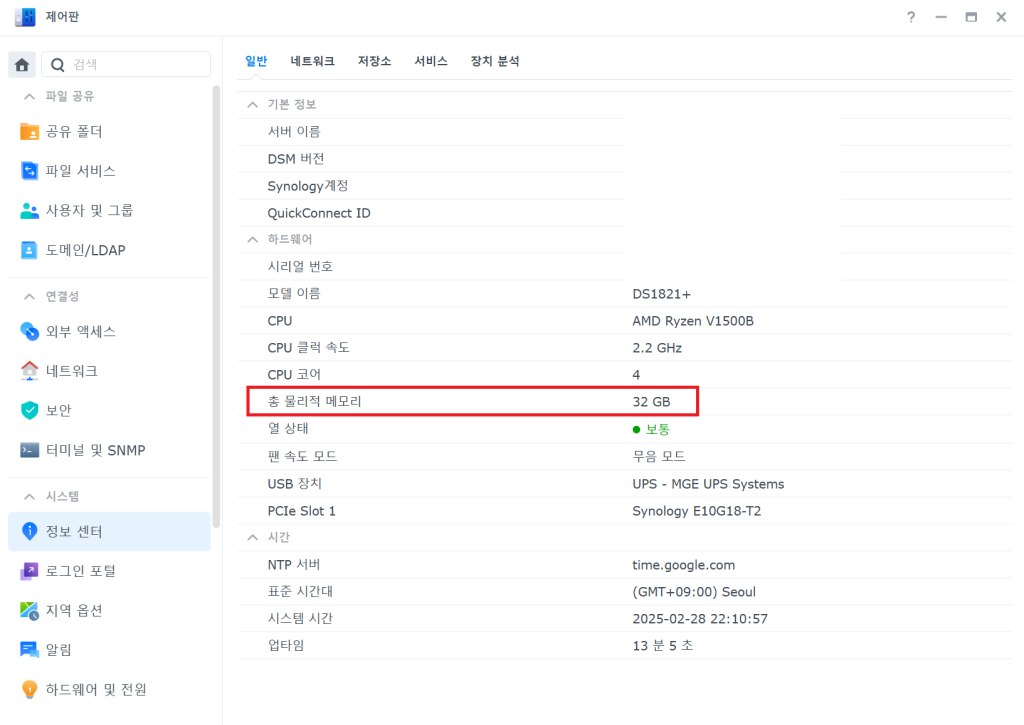This screenshot has width=1024, height=725.
Task: Open the sidebar Network (네트워크) house icon
Action: click(x=29, y=371)
